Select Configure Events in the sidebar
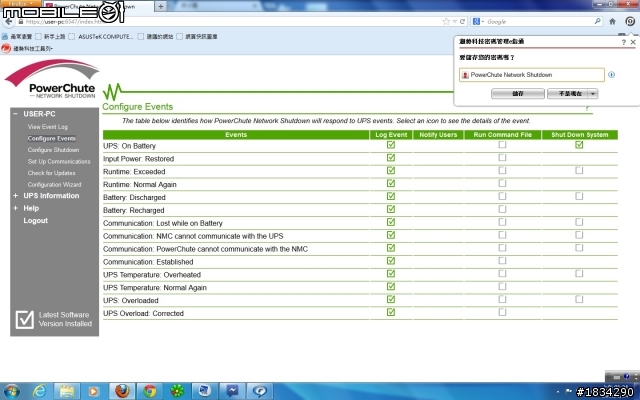 click(52, 138)
